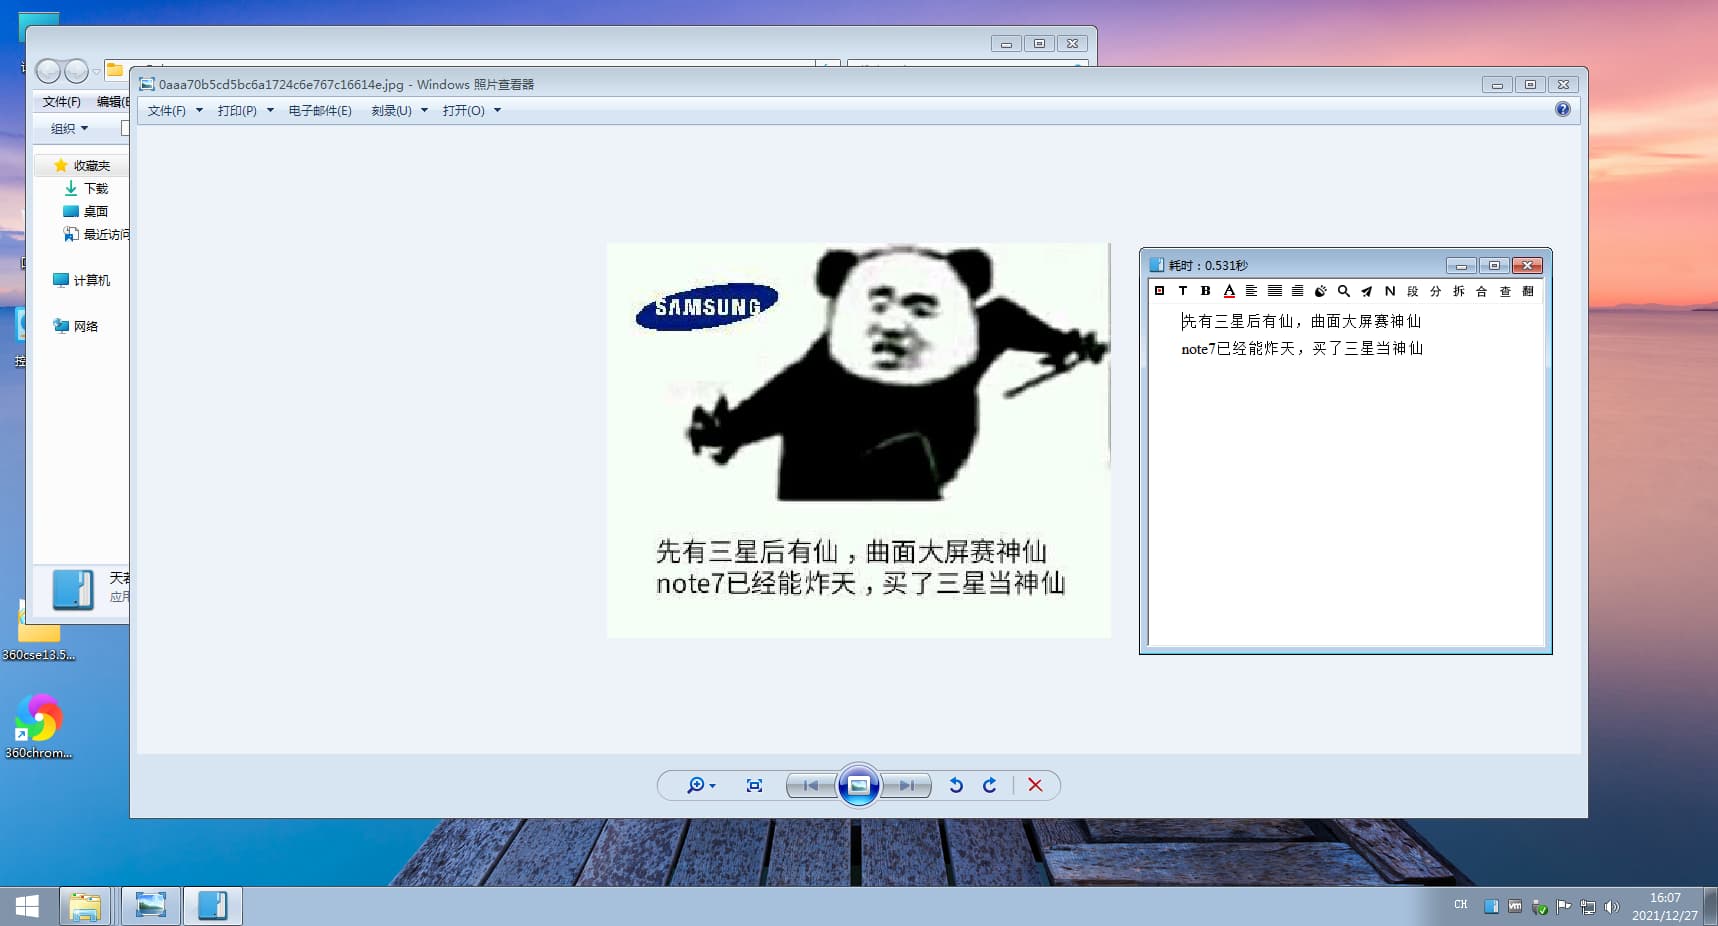Rotate the photo counterclockwise
This screenshot has width=1718, height=926.
956,786
